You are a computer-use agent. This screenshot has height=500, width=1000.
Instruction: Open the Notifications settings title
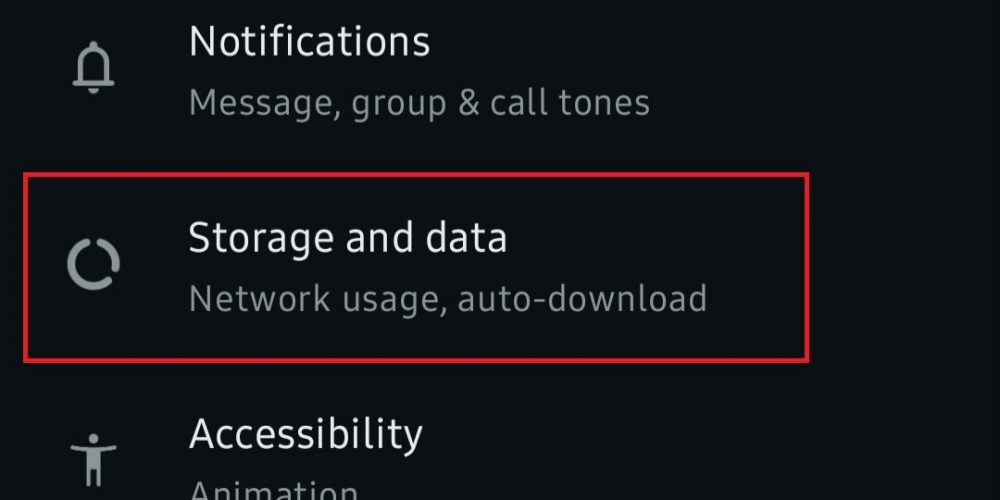(x=309, y=41)
